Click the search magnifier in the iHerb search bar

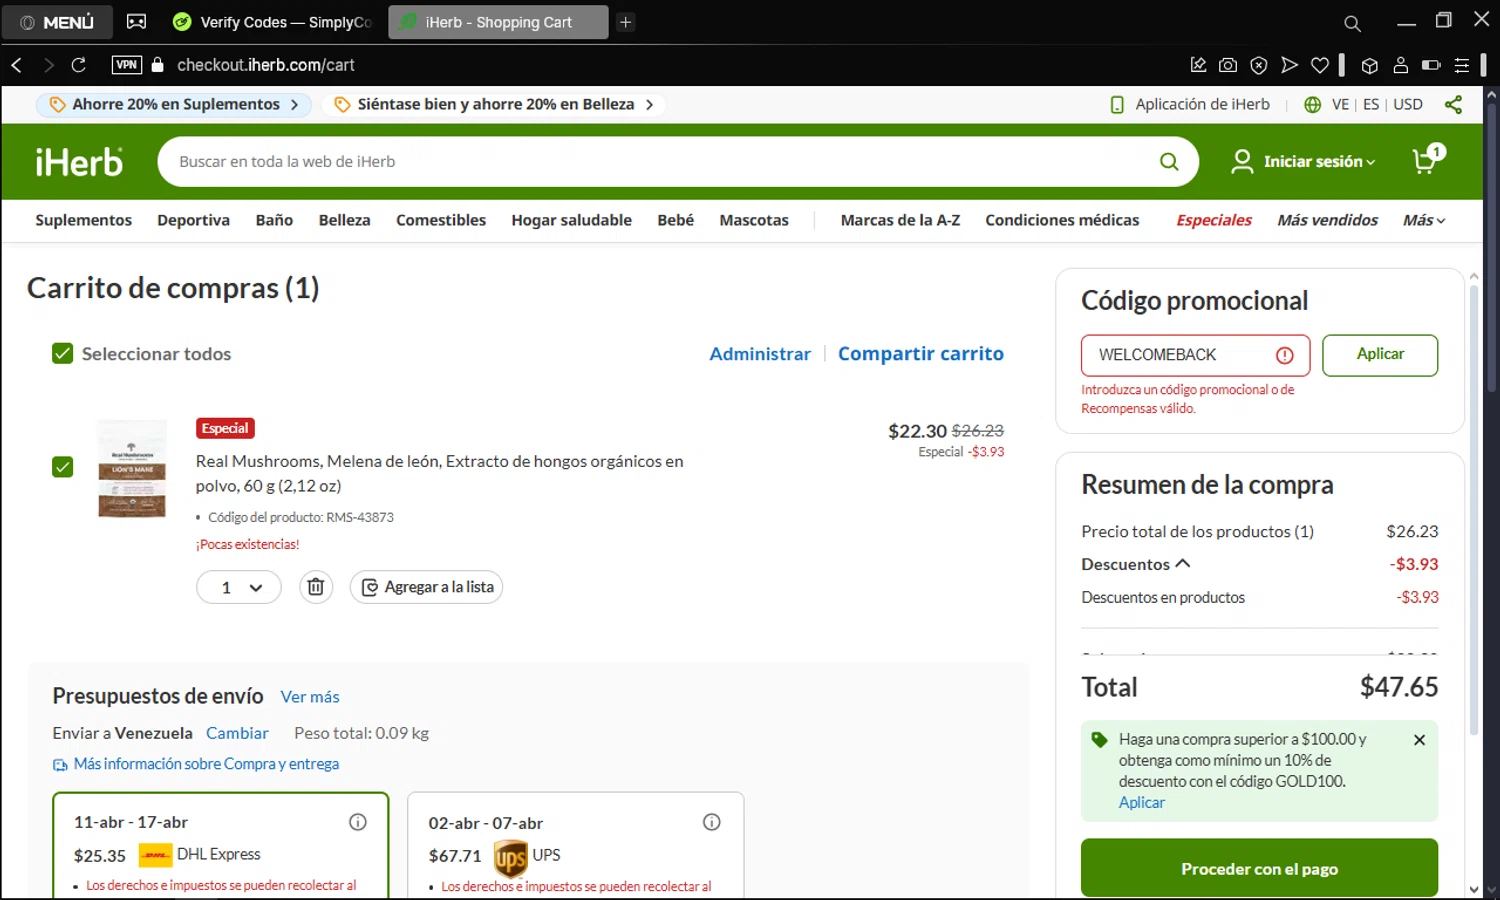tap(1168, 161)
